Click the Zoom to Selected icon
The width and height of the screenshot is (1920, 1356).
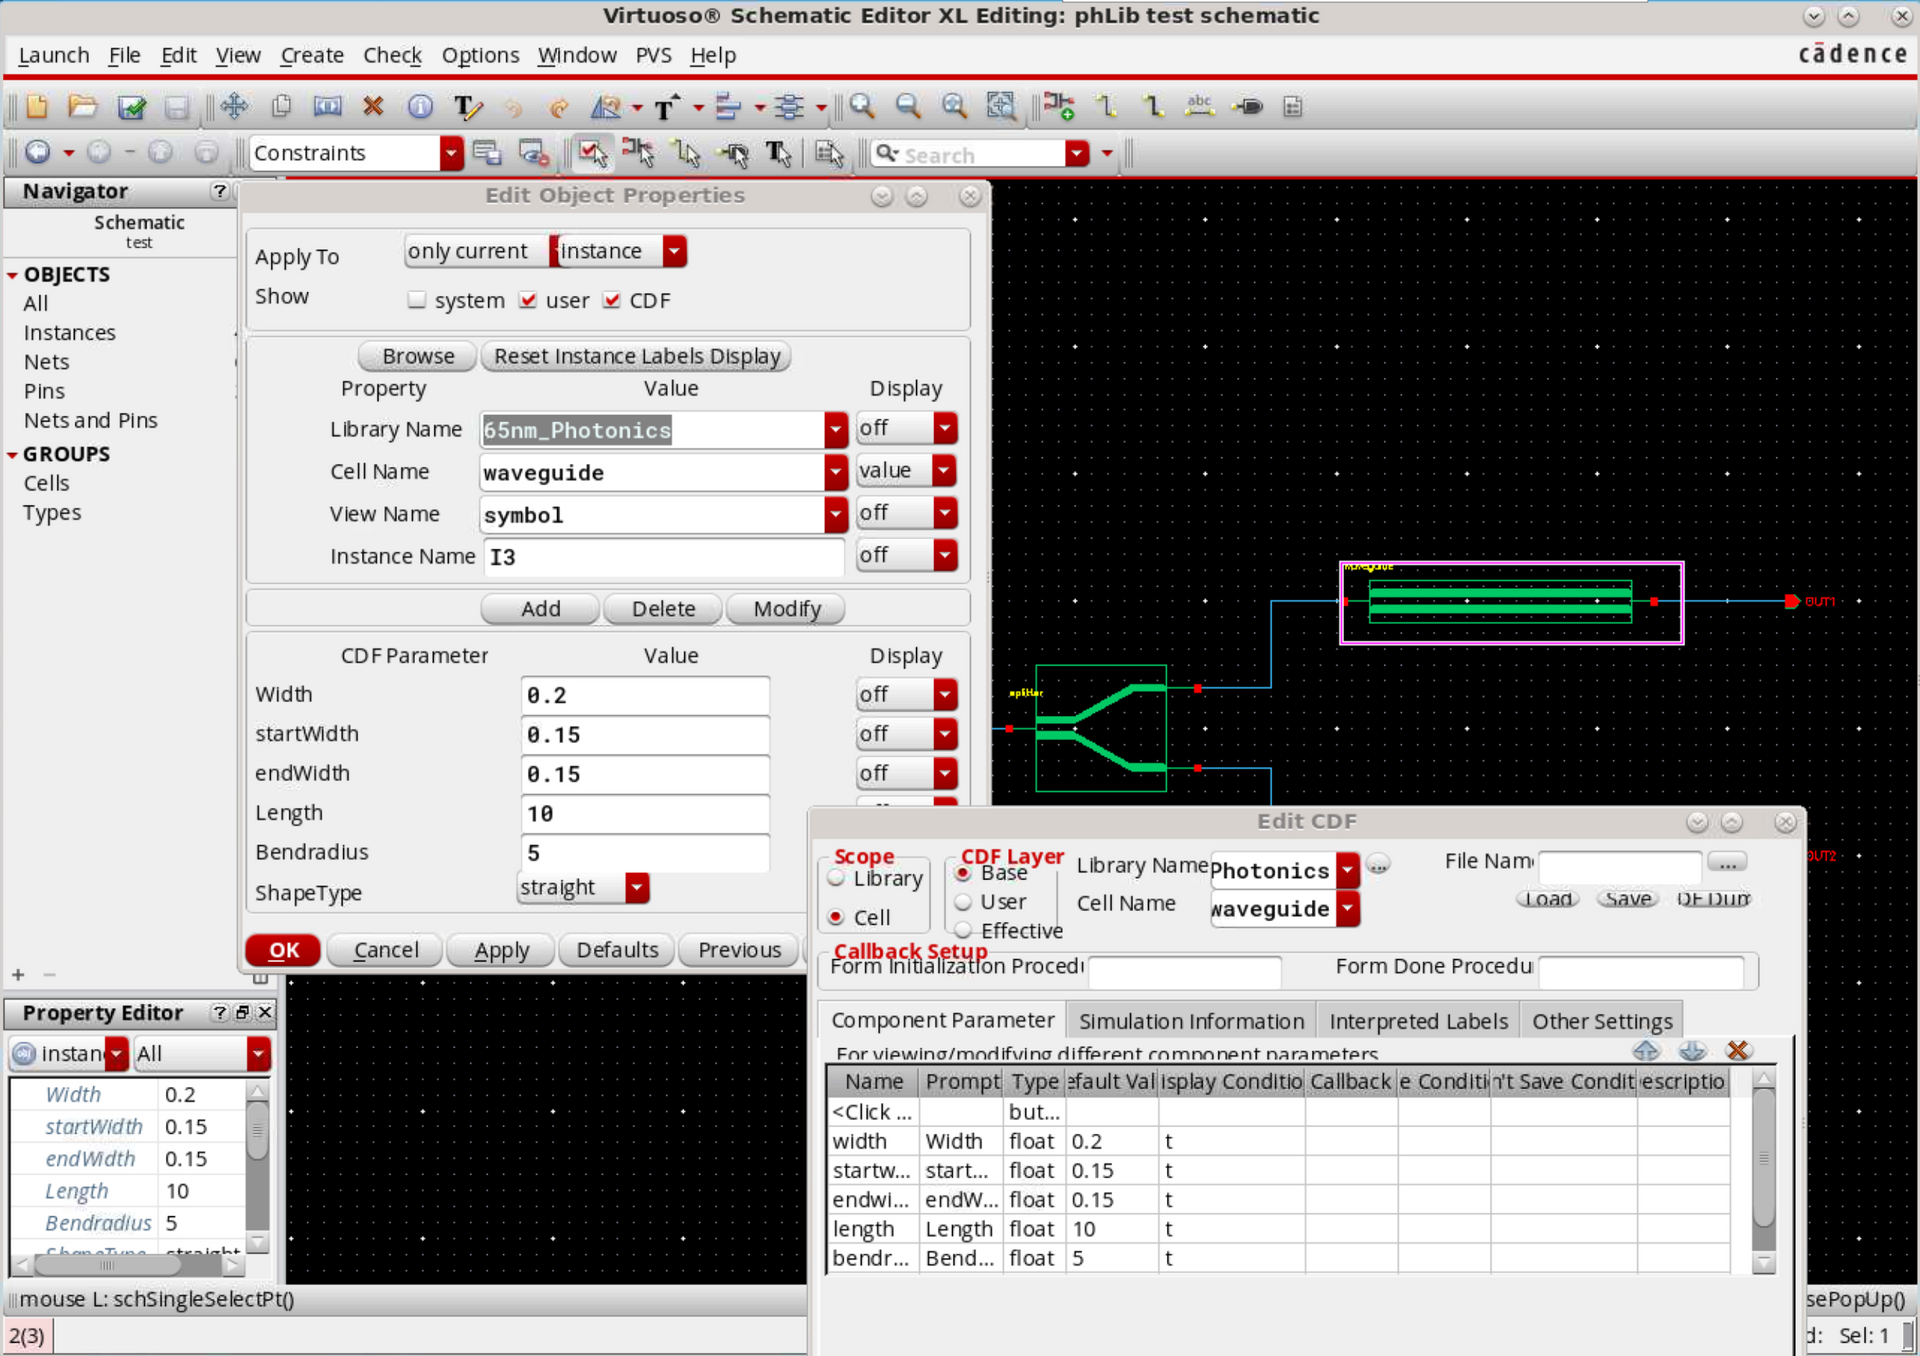pos(1000,106)
